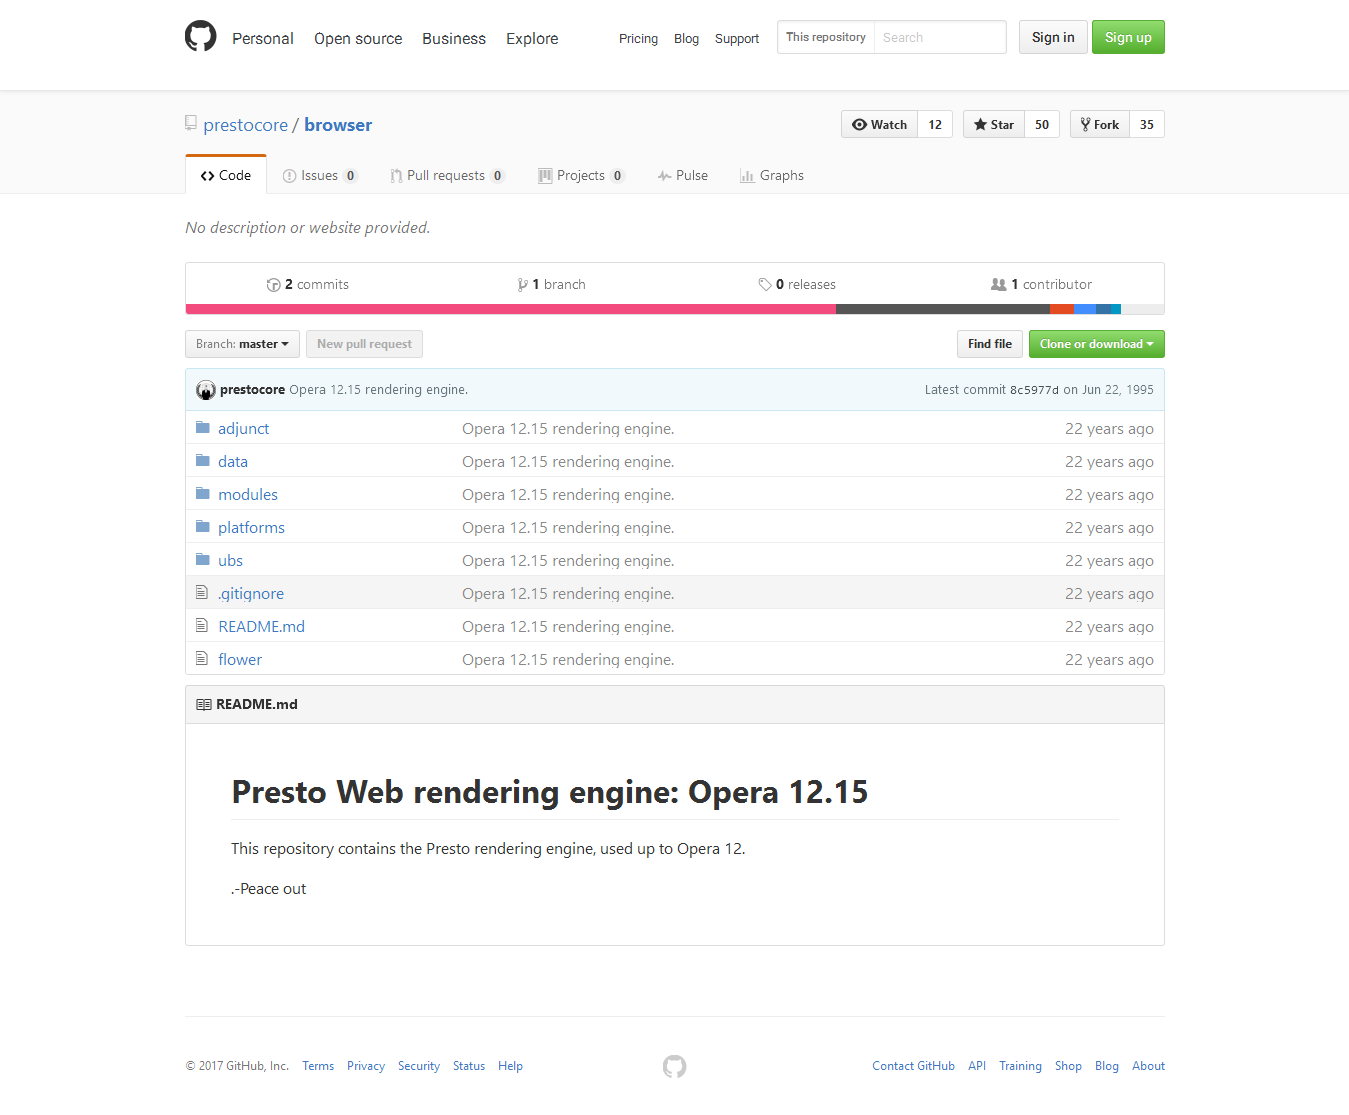
Task: Click the dark gray language bar segment
Action: coord(943,309)
